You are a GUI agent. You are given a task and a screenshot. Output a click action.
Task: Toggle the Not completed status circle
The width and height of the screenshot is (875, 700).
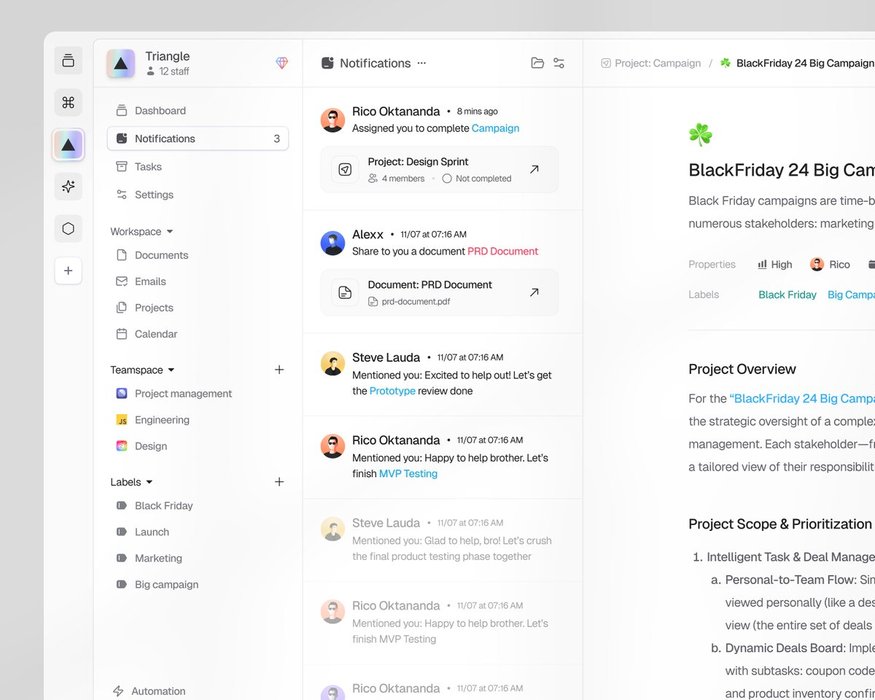coord(446,179)
